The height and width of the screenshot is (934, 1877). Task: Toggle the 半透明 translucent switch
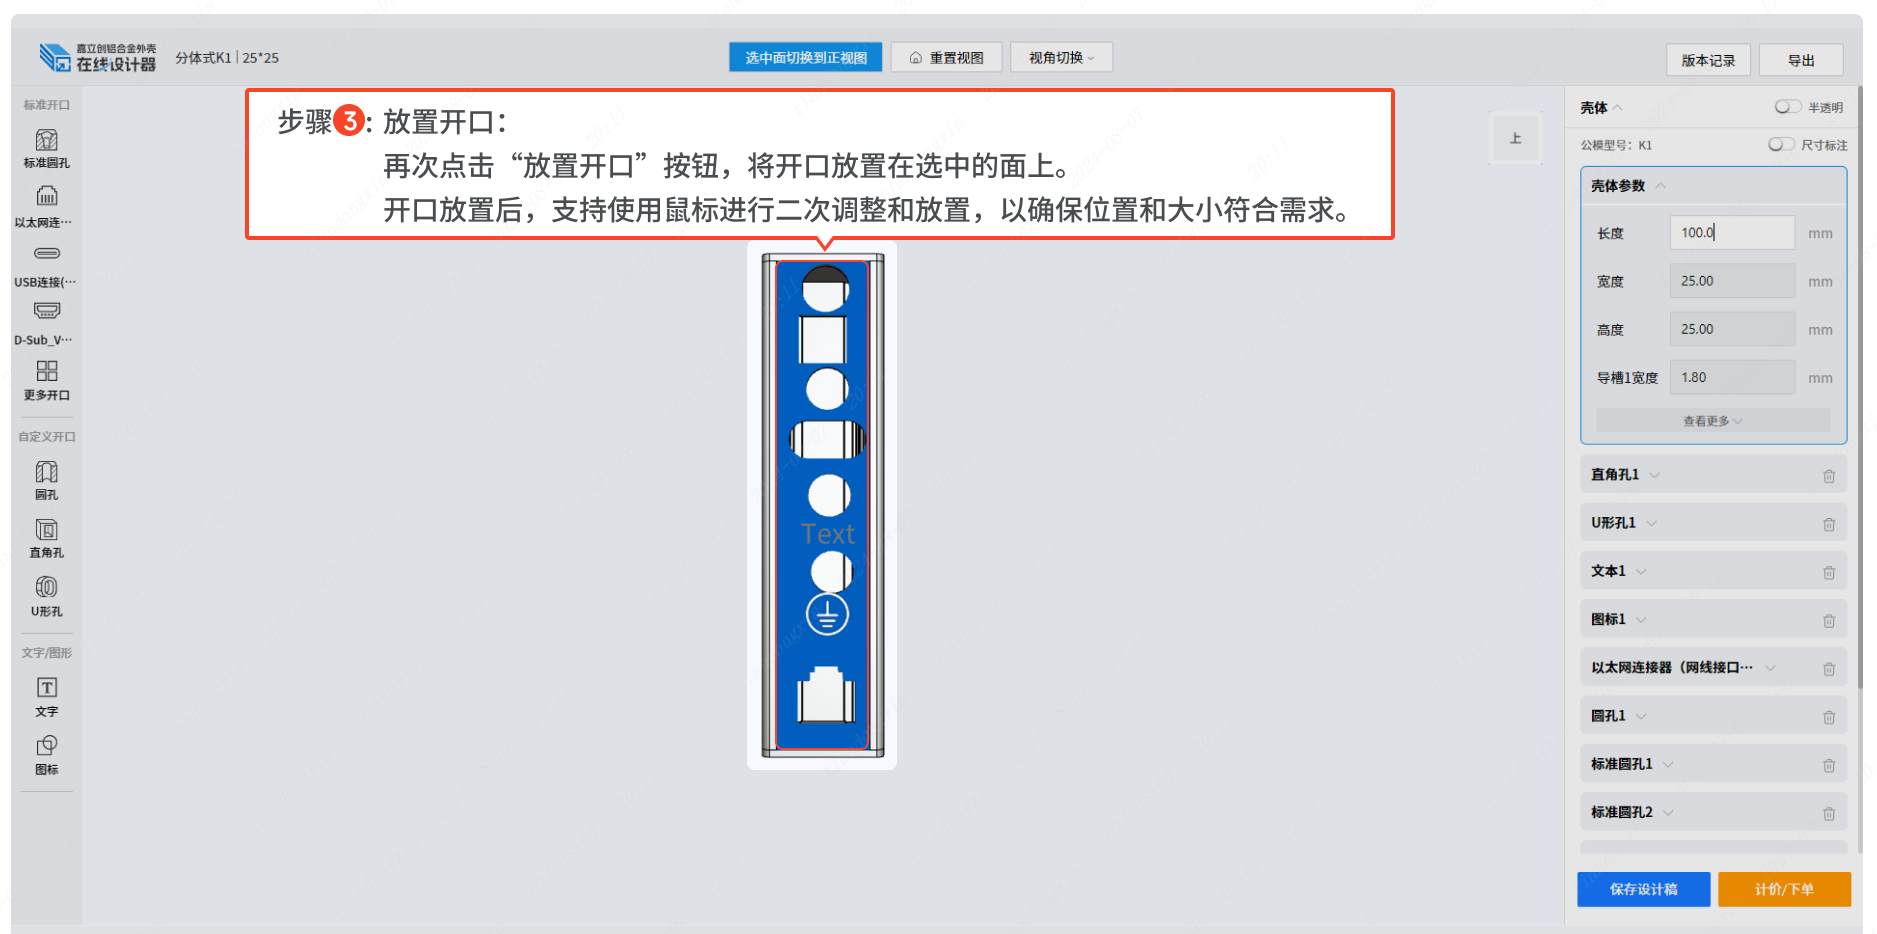click(1787, 107)
